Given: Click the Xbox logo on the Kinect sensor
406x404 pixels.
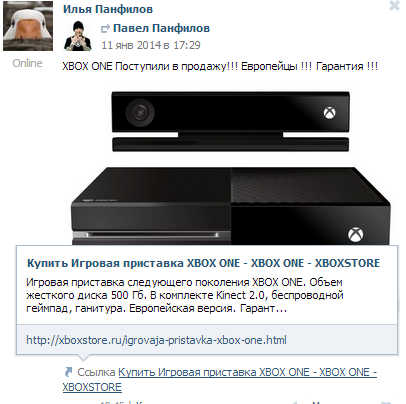Looking at the screenshot, I should [329, 113].
